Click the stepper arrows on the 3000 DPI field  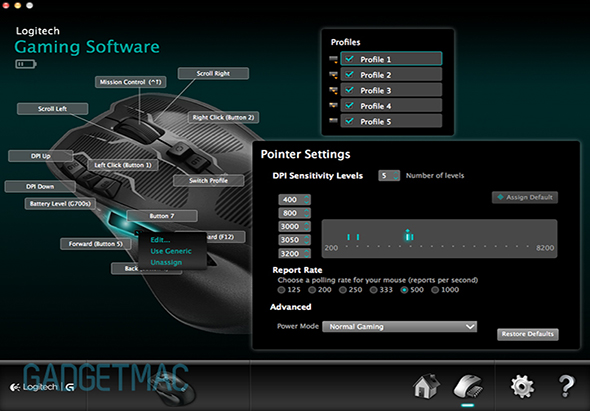pyautogui.click(x=307, y=226)
